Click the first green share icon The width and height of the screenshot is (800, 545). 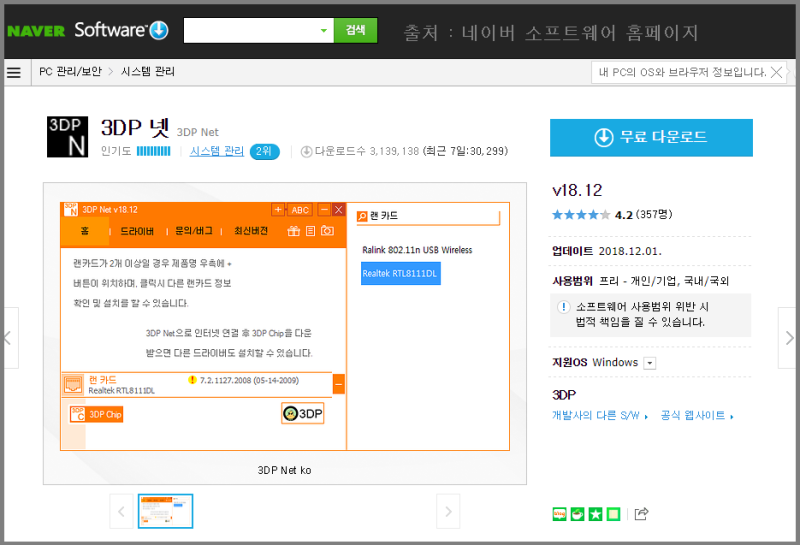pos(560,514)
